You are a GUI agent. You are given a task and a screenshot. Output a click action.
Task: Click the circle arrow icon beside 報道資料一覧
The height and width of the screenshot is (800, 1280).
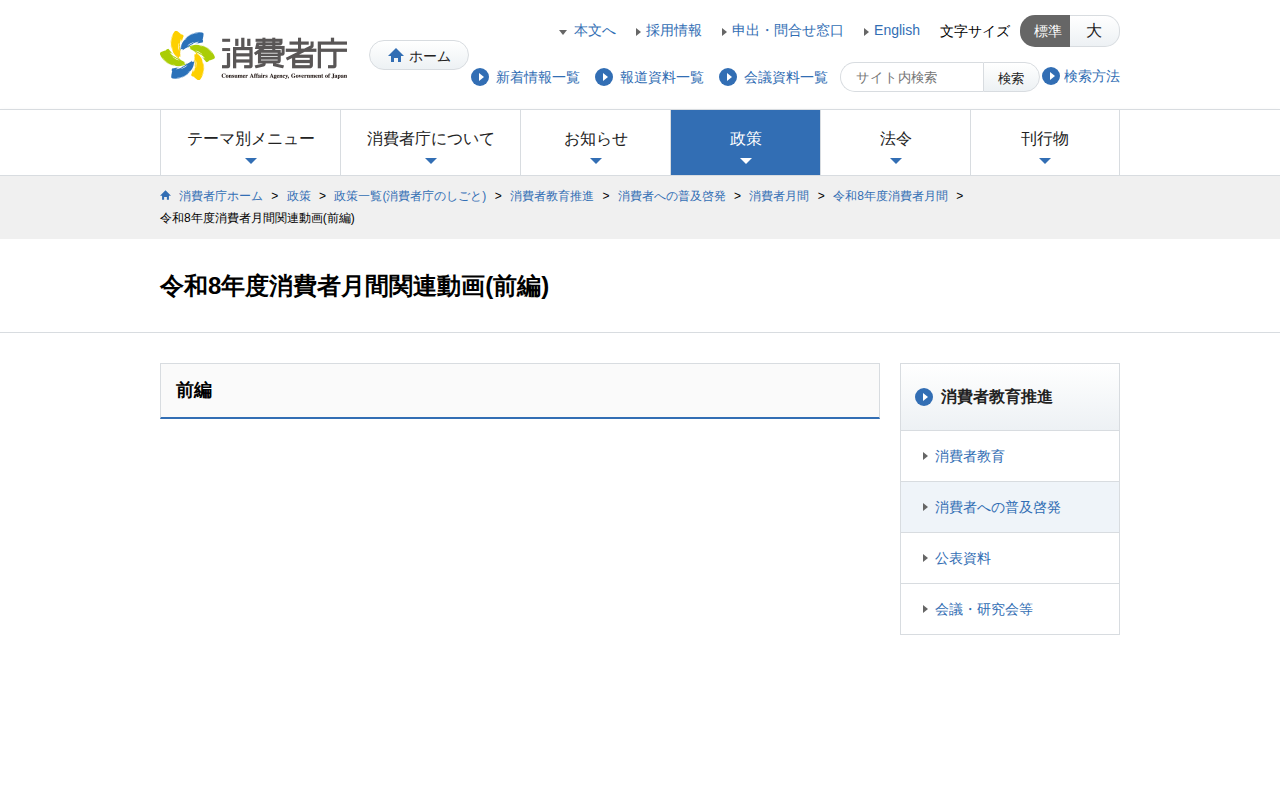pyautogui.click(x=604, y=77)
